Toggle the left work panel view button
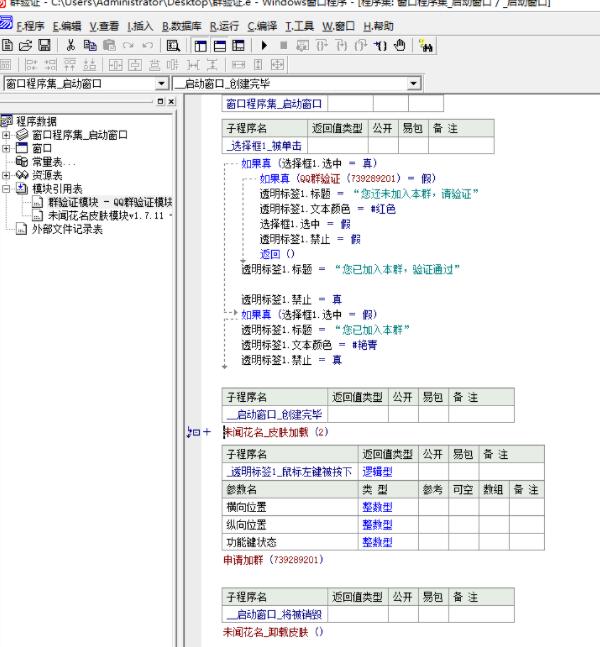 coord(201,45)
